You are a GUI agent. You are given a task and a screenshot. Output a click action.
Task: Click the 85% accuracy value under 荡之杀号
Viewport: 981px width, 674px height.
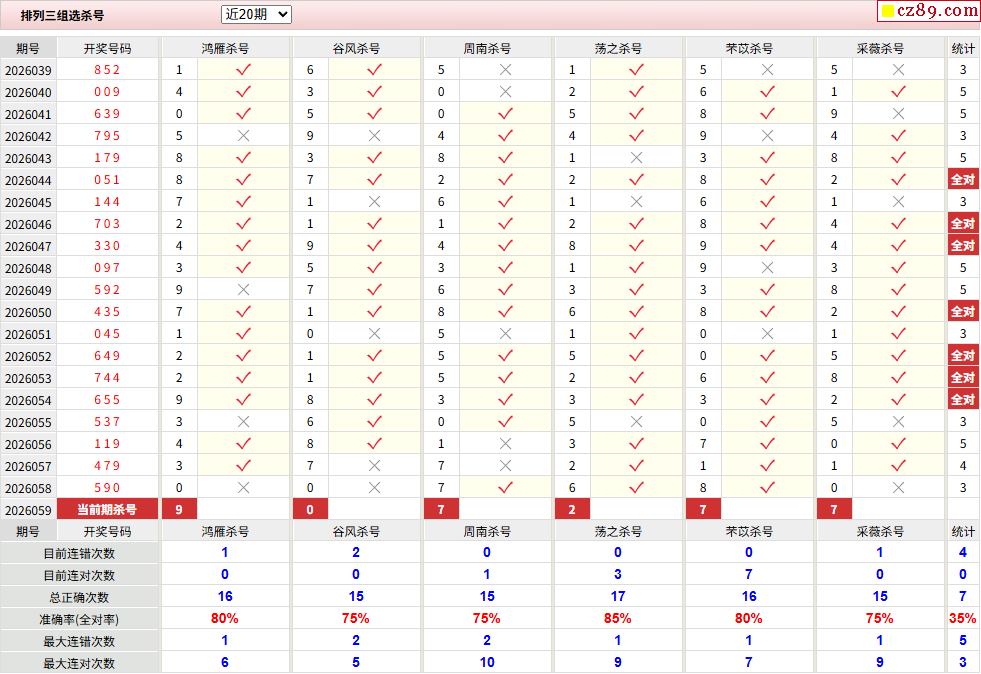(x=618, y=619)
